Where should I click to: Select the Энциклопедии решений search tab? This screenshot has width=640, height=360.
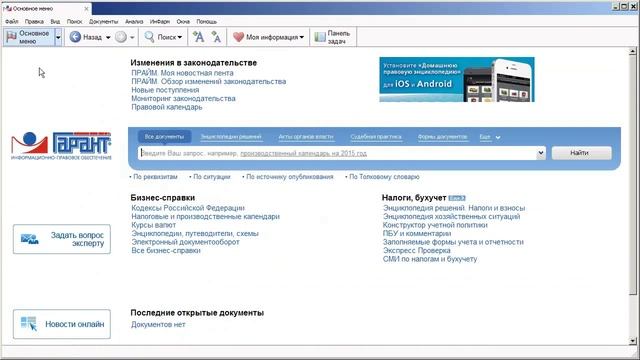231,137
